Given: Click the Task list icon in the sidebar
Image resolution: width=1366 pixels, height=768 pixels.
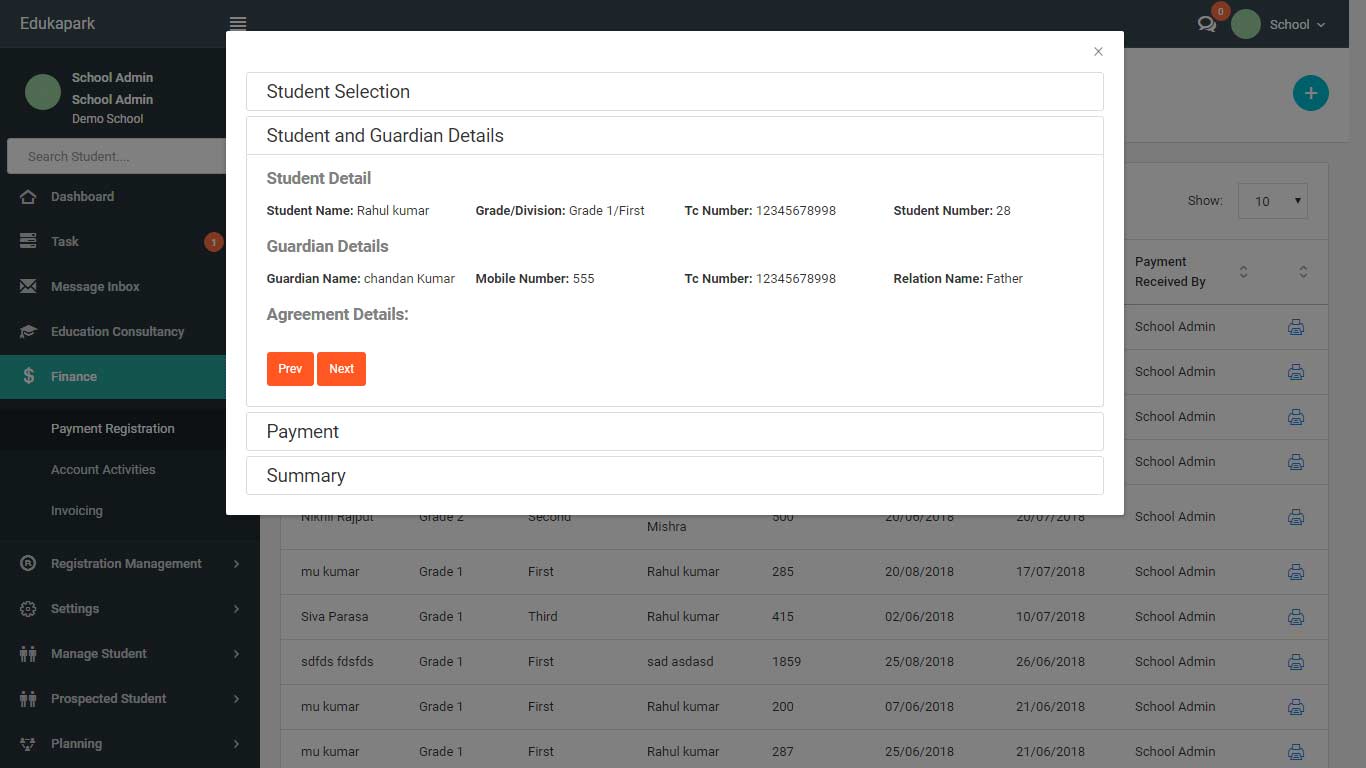Looking at the screenshot, I should pos(28,241).
